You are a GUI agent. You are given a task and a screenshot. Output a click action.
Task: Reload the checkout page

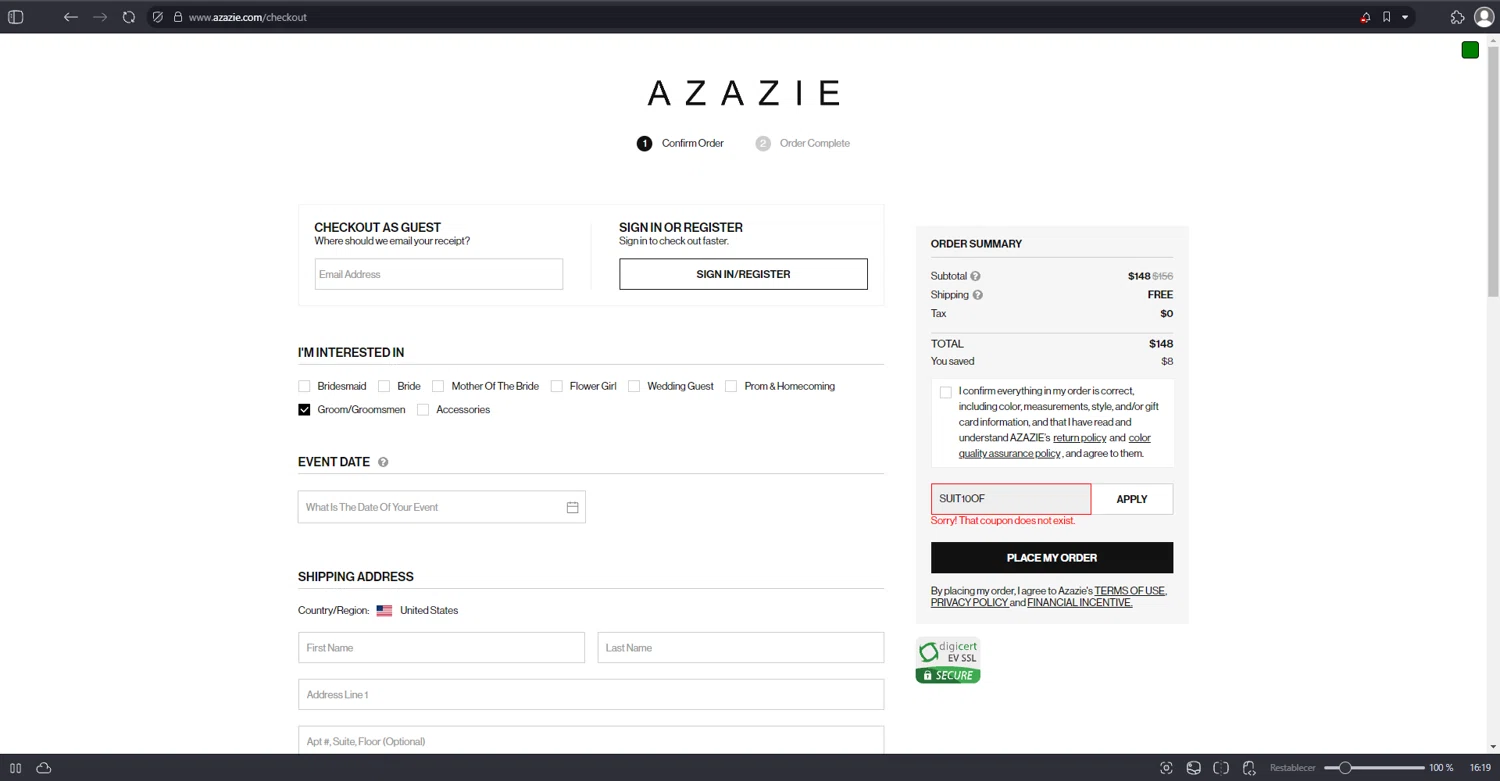coord(129,17)
